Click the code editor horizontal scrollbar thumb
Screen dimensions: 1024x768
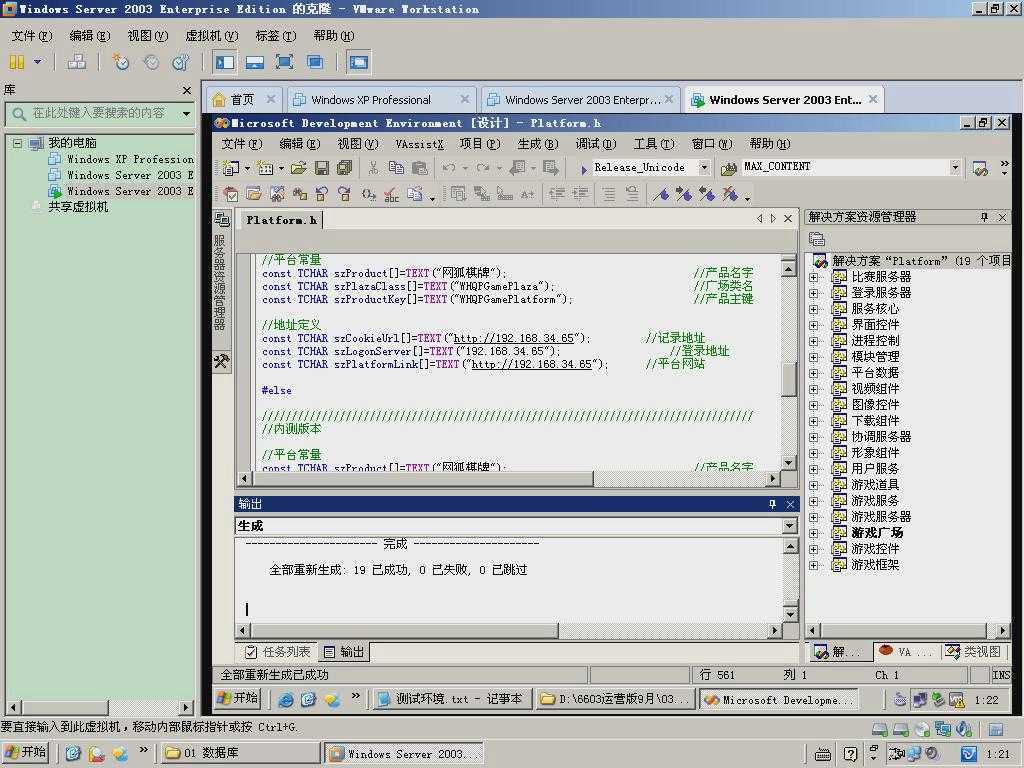(x=422, y=479)
